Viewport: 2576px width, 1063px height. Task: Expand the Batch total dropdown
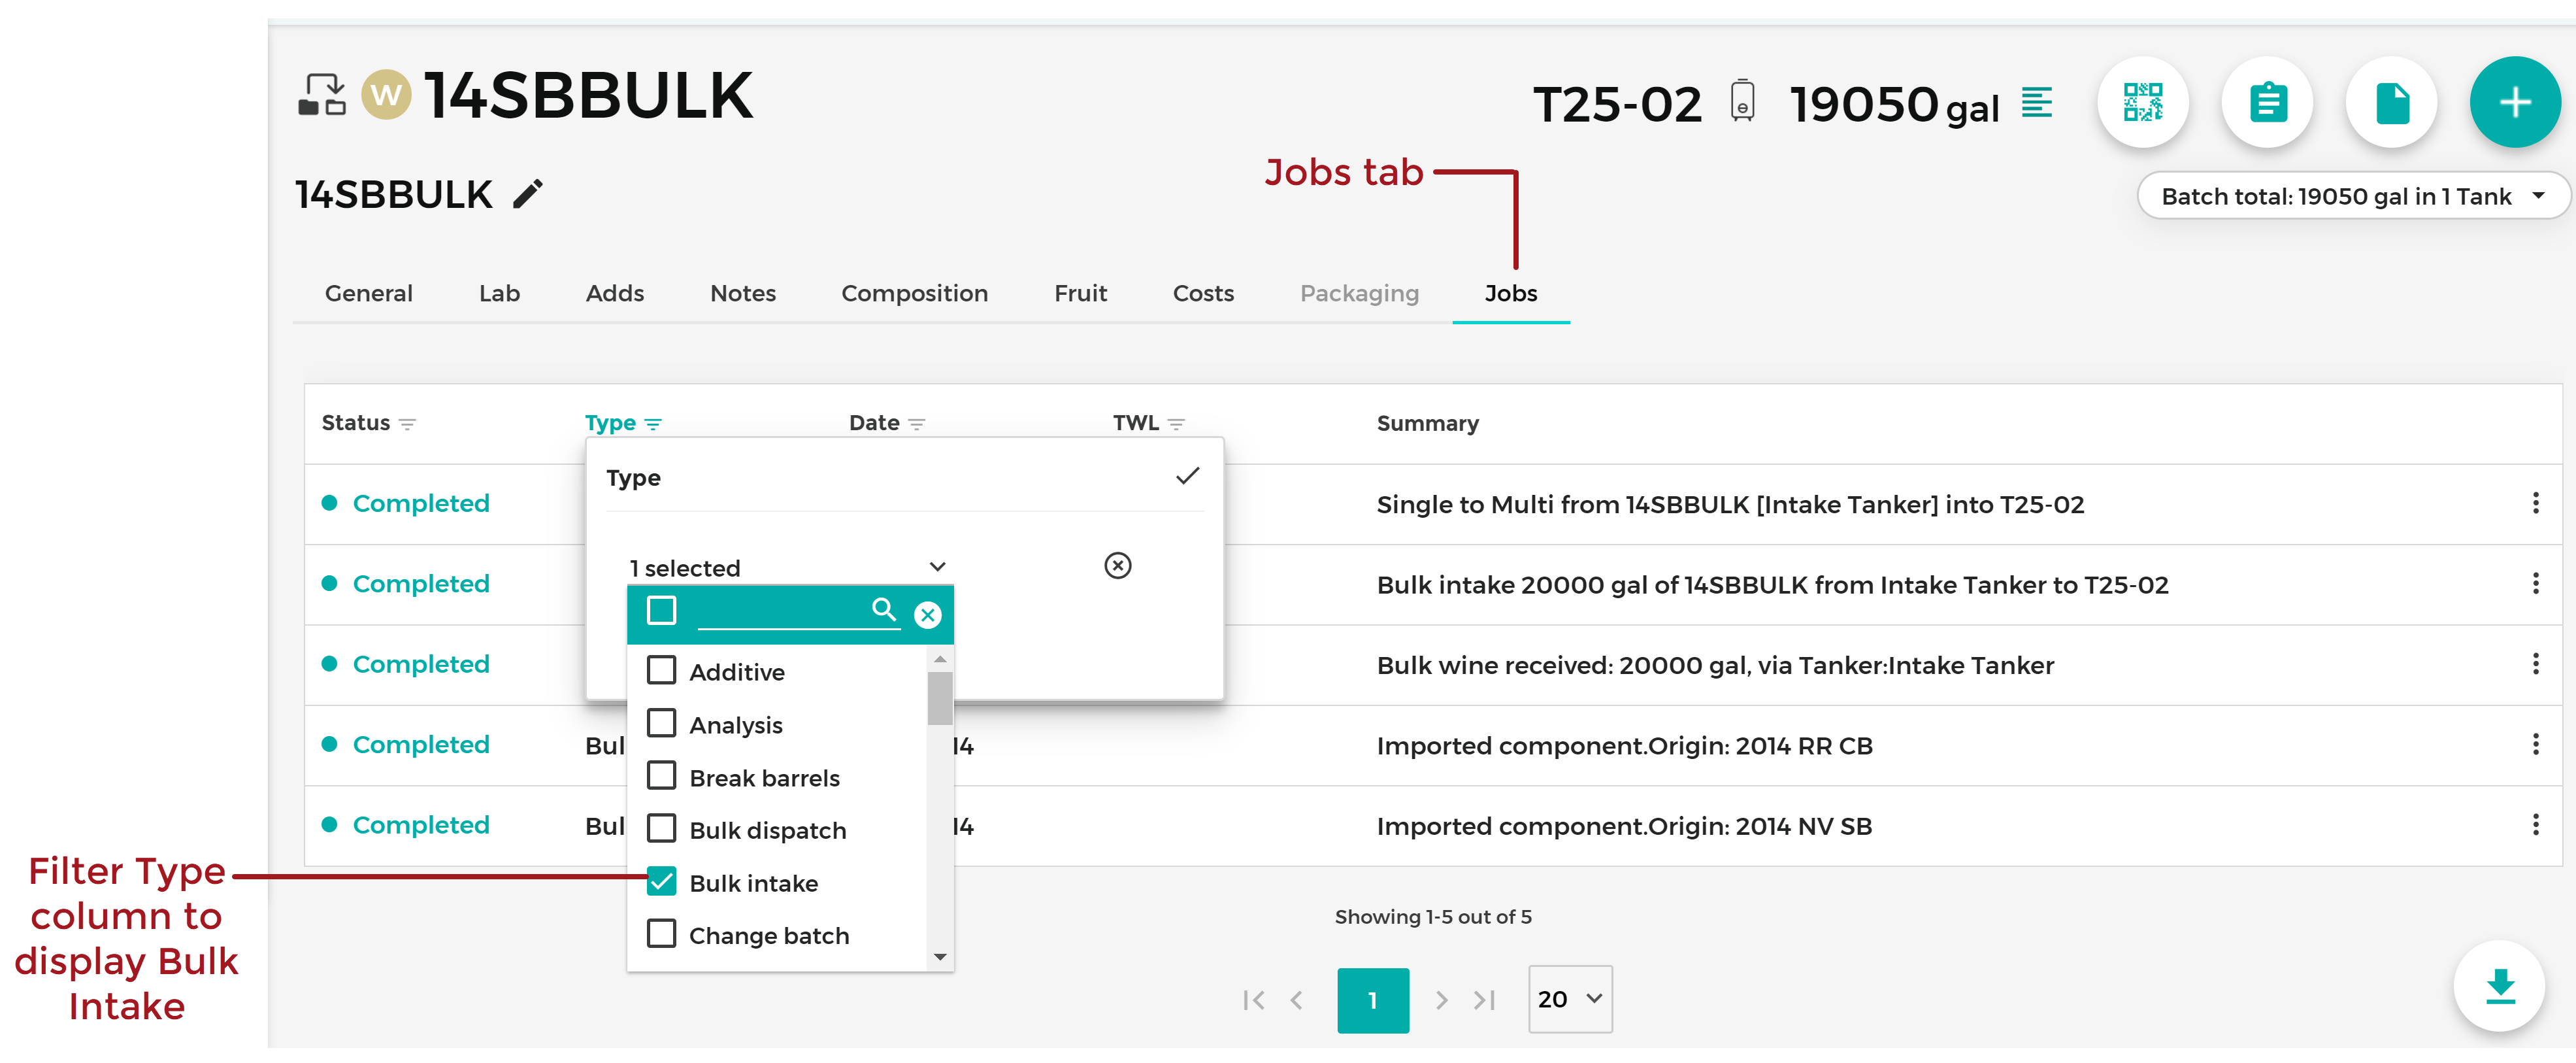(2351, 197)
